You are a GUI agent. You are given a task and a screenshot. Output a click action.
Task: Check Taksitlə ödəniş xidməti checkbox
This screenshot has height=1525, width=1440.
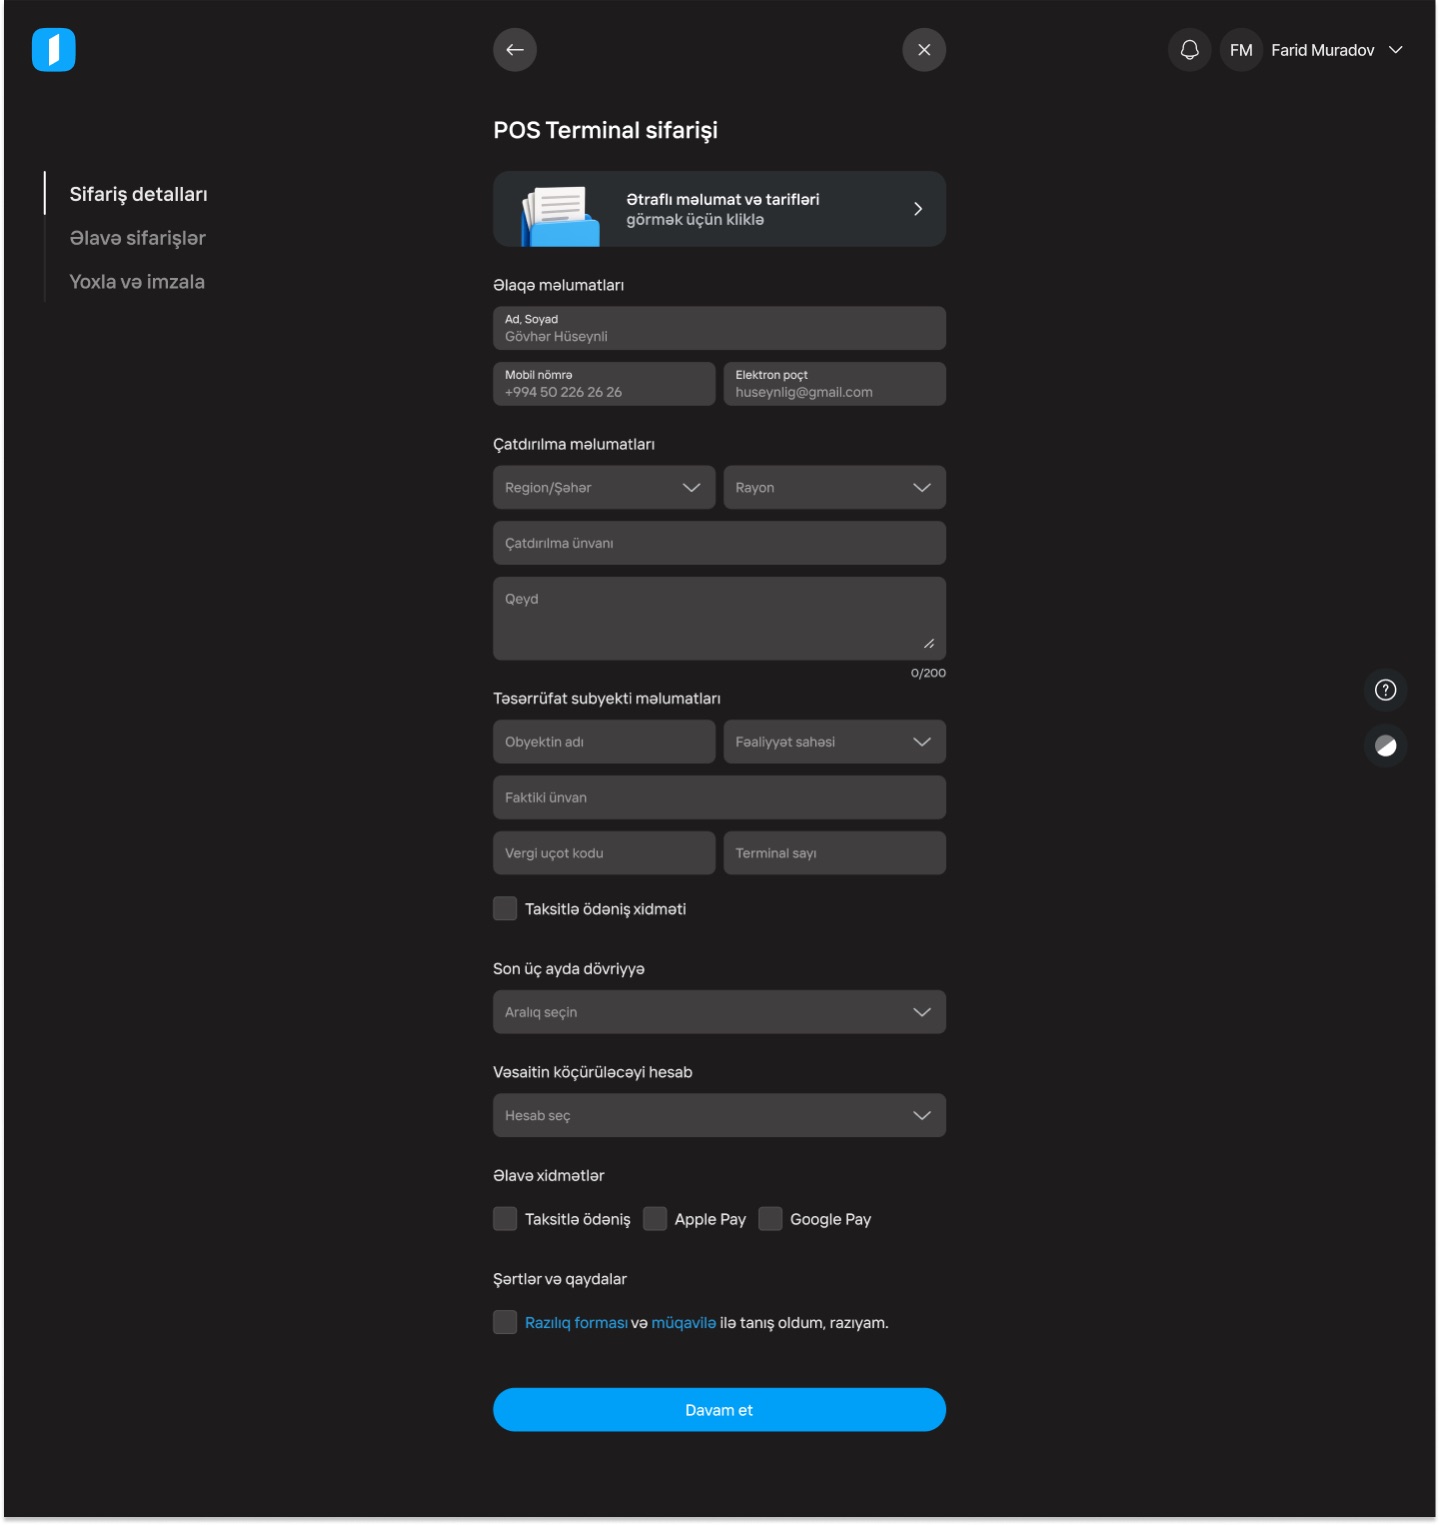505,908
